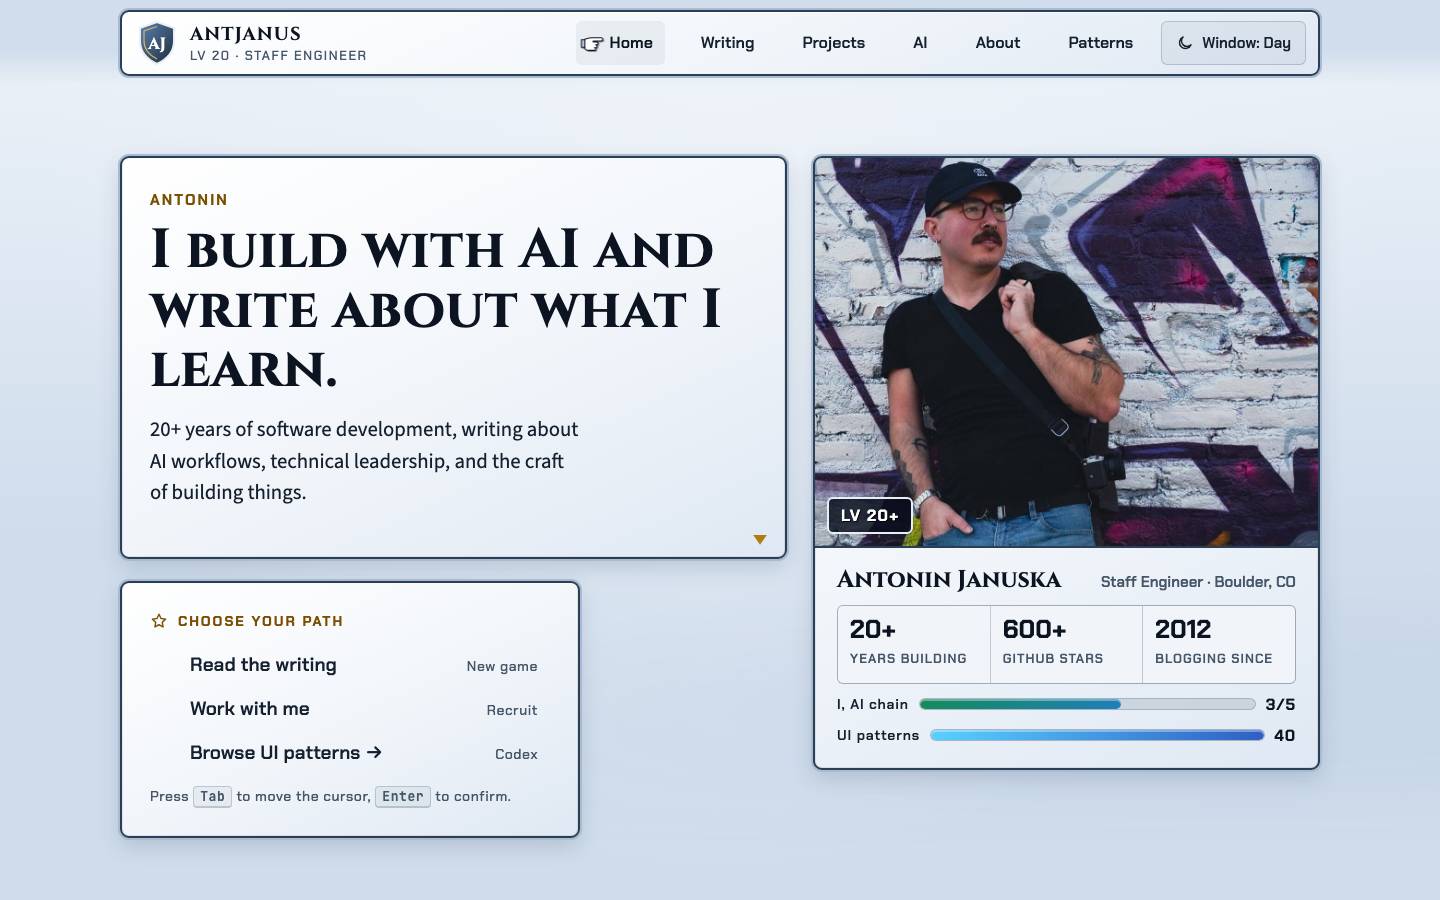Click the 2012 Blogging Since stat

click(1219, 644)
